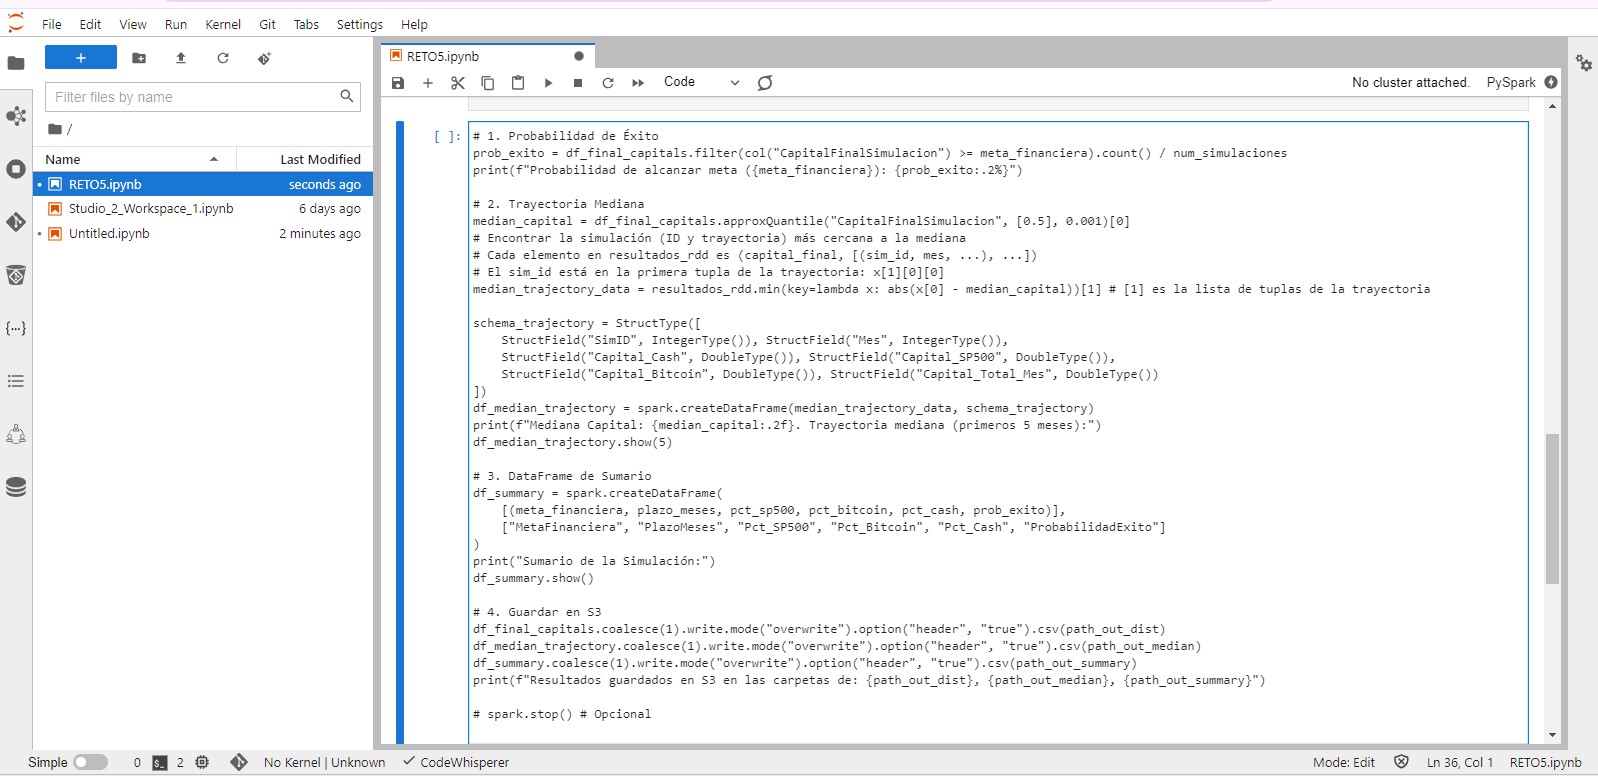Open property inspector gears on right sidebar
Screen dimensions: 1598x776
tap(1584, 63)
